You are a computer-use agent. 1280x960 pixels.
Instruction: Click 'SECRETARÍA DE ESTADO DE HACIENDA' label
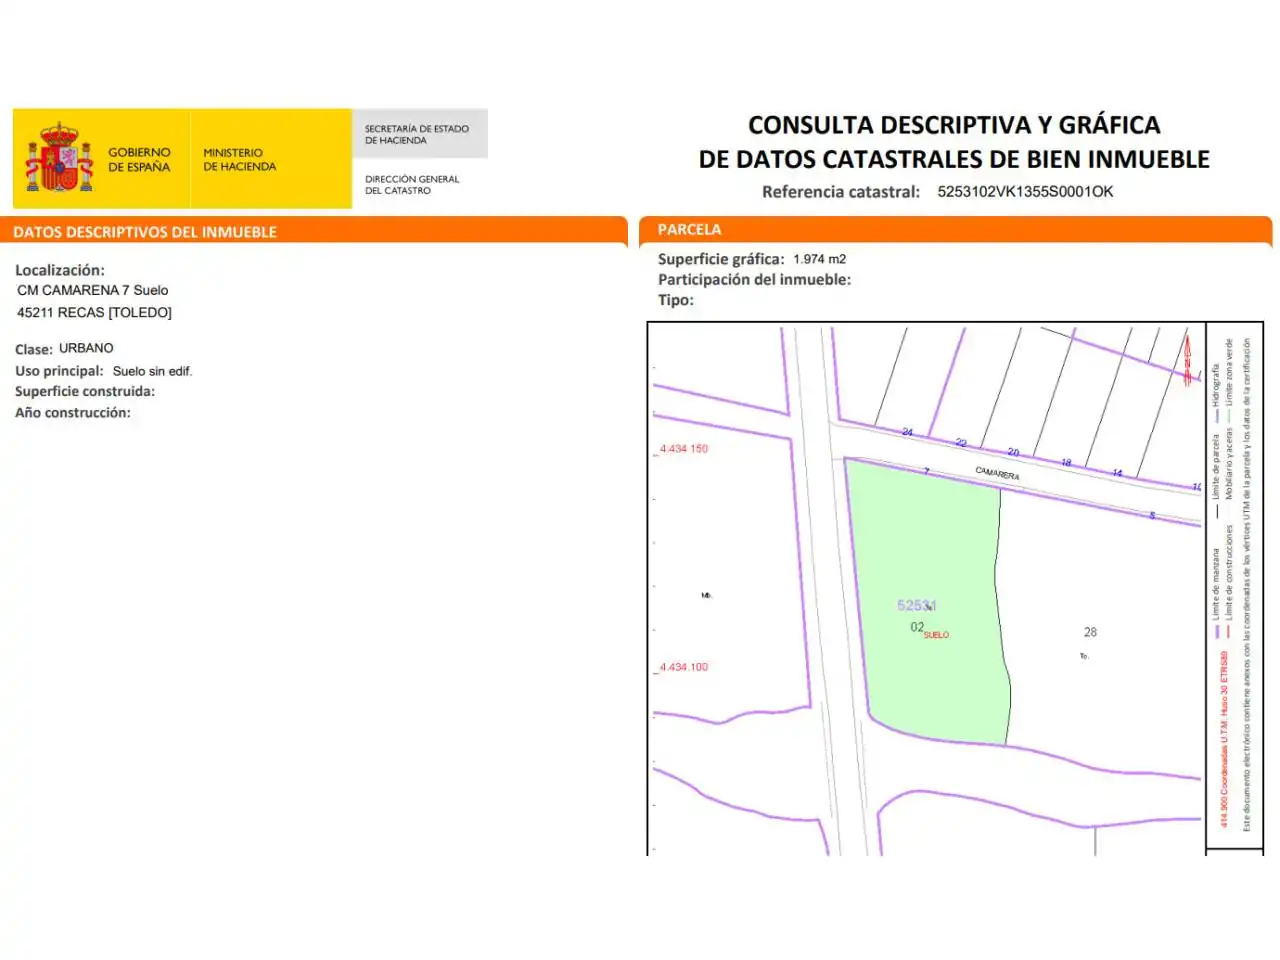pos(416,135)
